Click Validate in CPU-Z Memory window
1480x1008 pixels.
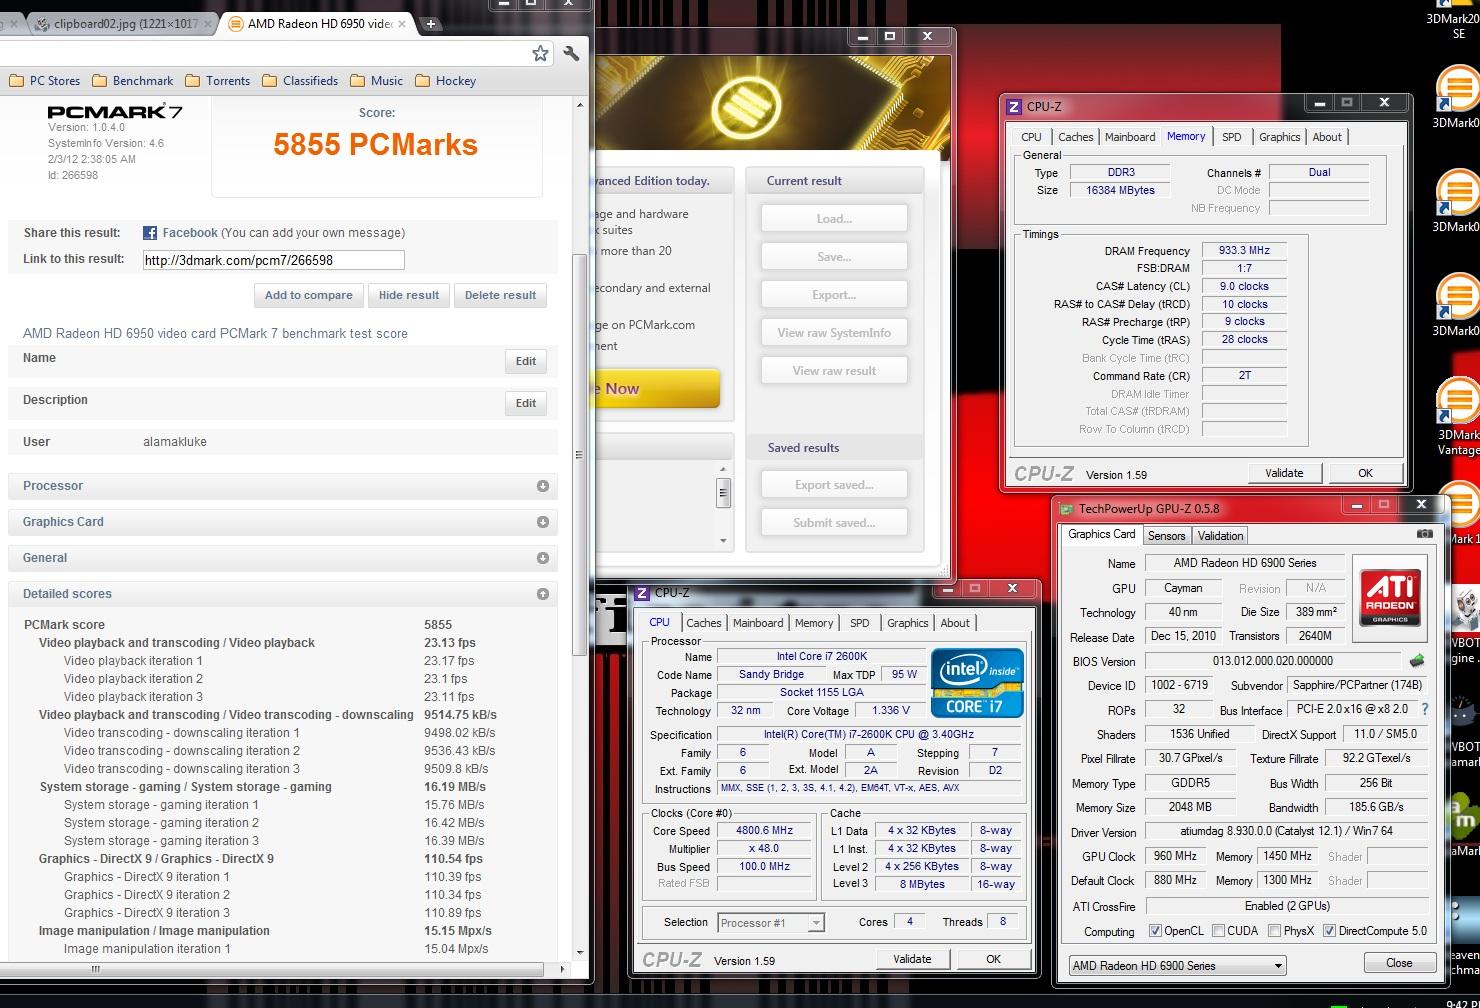(x=1284, y=473)
